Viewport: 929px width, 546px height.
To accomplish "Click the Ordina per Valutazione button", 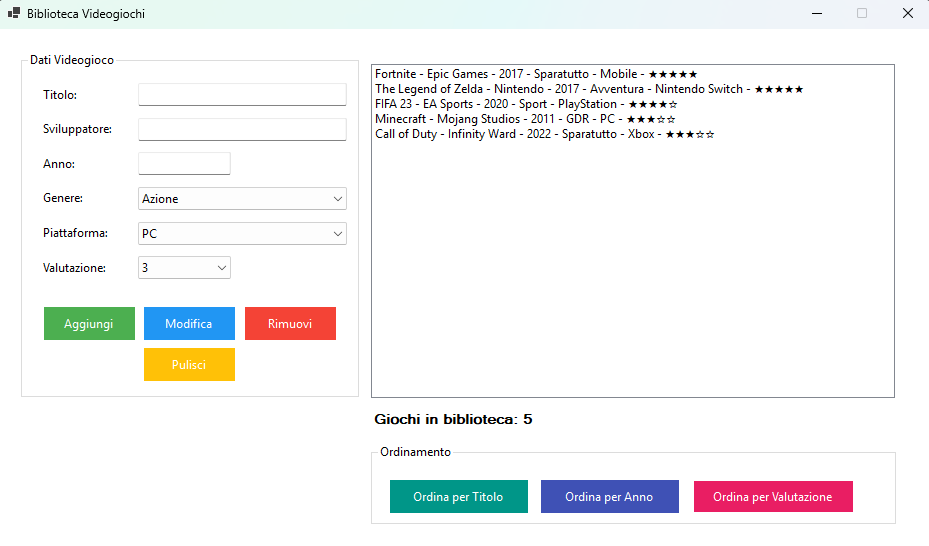I will tap(773, 496).
